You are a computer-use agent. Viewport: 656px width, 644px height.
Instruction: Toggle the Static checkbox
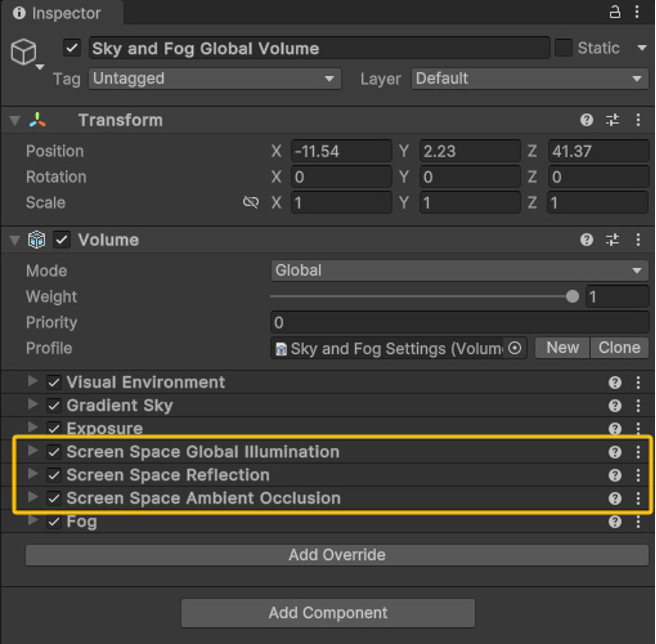click(x=563, y=48)
